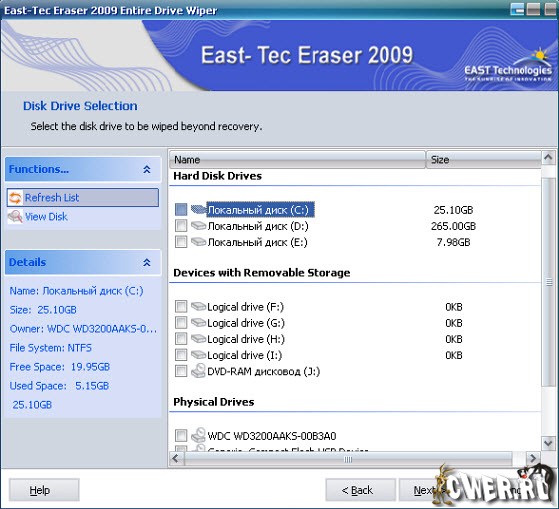
Task: Click drive icon of Logical drive (H:)
Action: pos(199,339)
